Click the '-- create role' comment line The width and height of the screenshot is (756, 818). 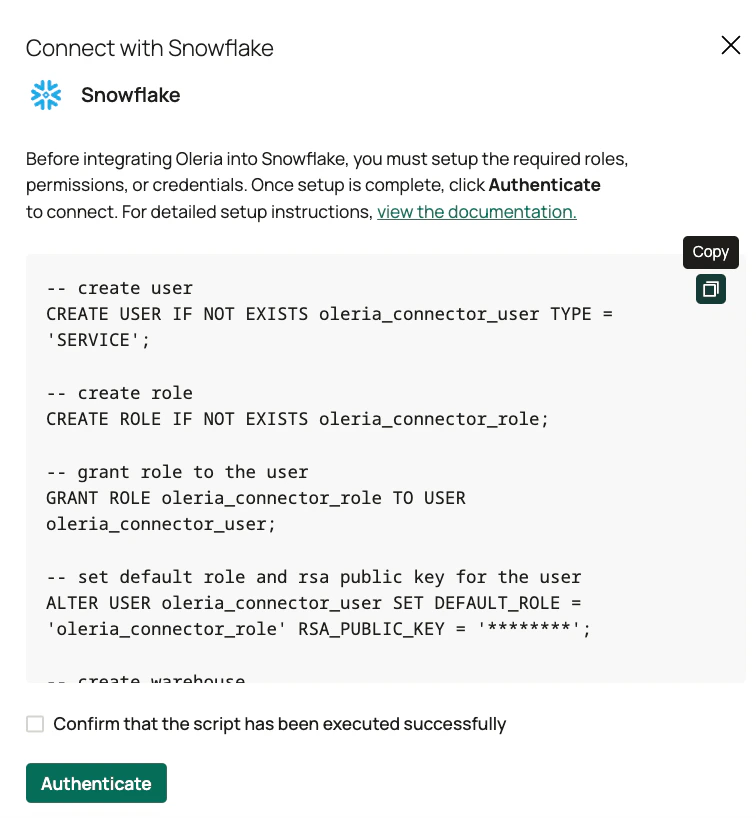[119, 393]
